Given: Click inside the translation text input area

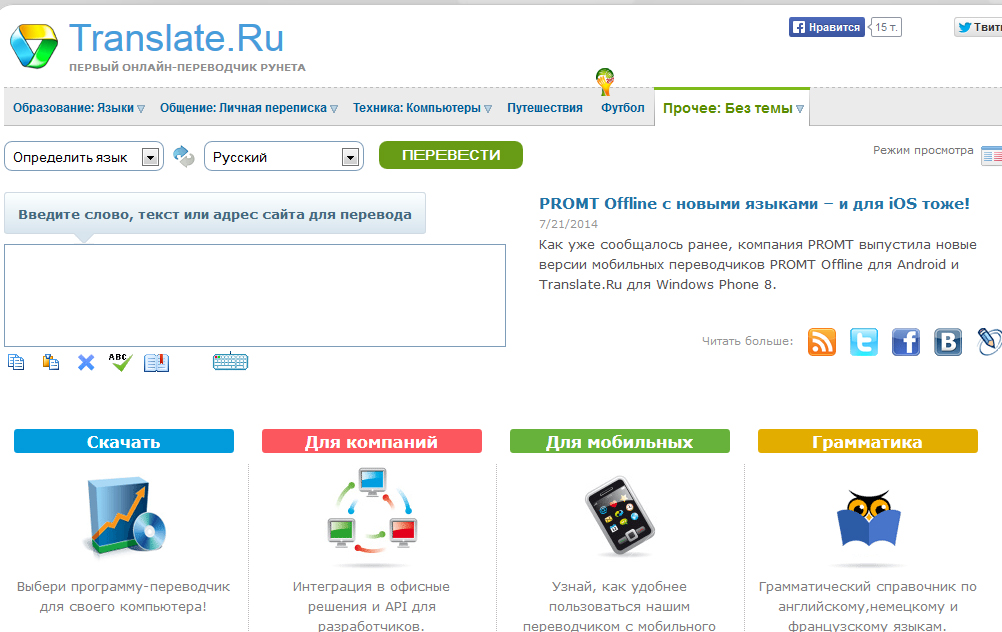Looking at the screenshot, I should point(254,295).
